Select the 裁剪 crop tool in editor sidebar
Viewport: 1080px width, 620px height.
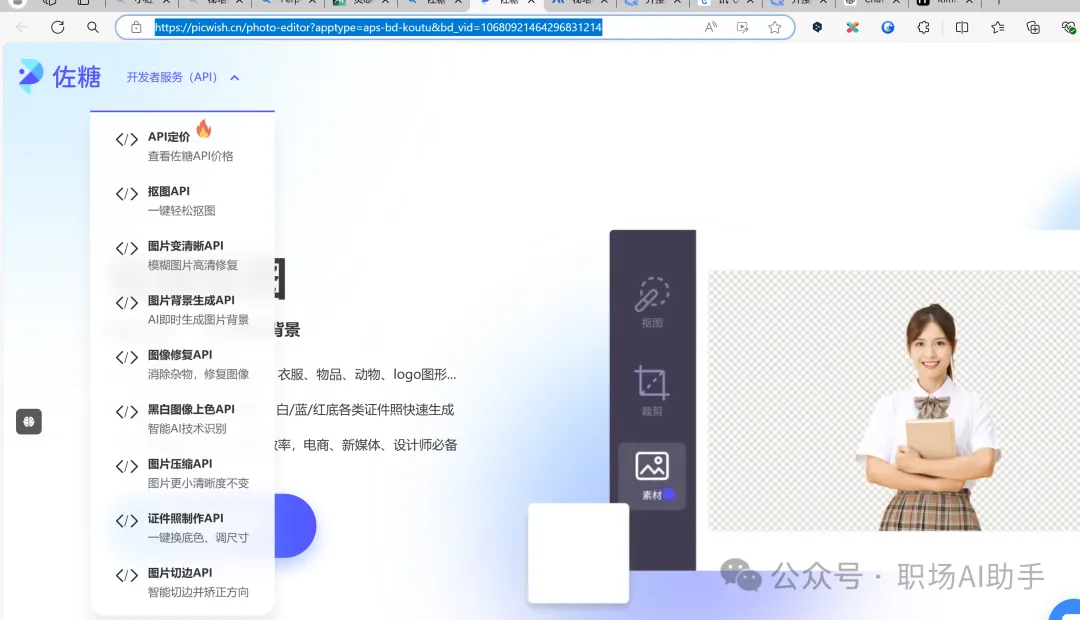[x=652, y=385]
